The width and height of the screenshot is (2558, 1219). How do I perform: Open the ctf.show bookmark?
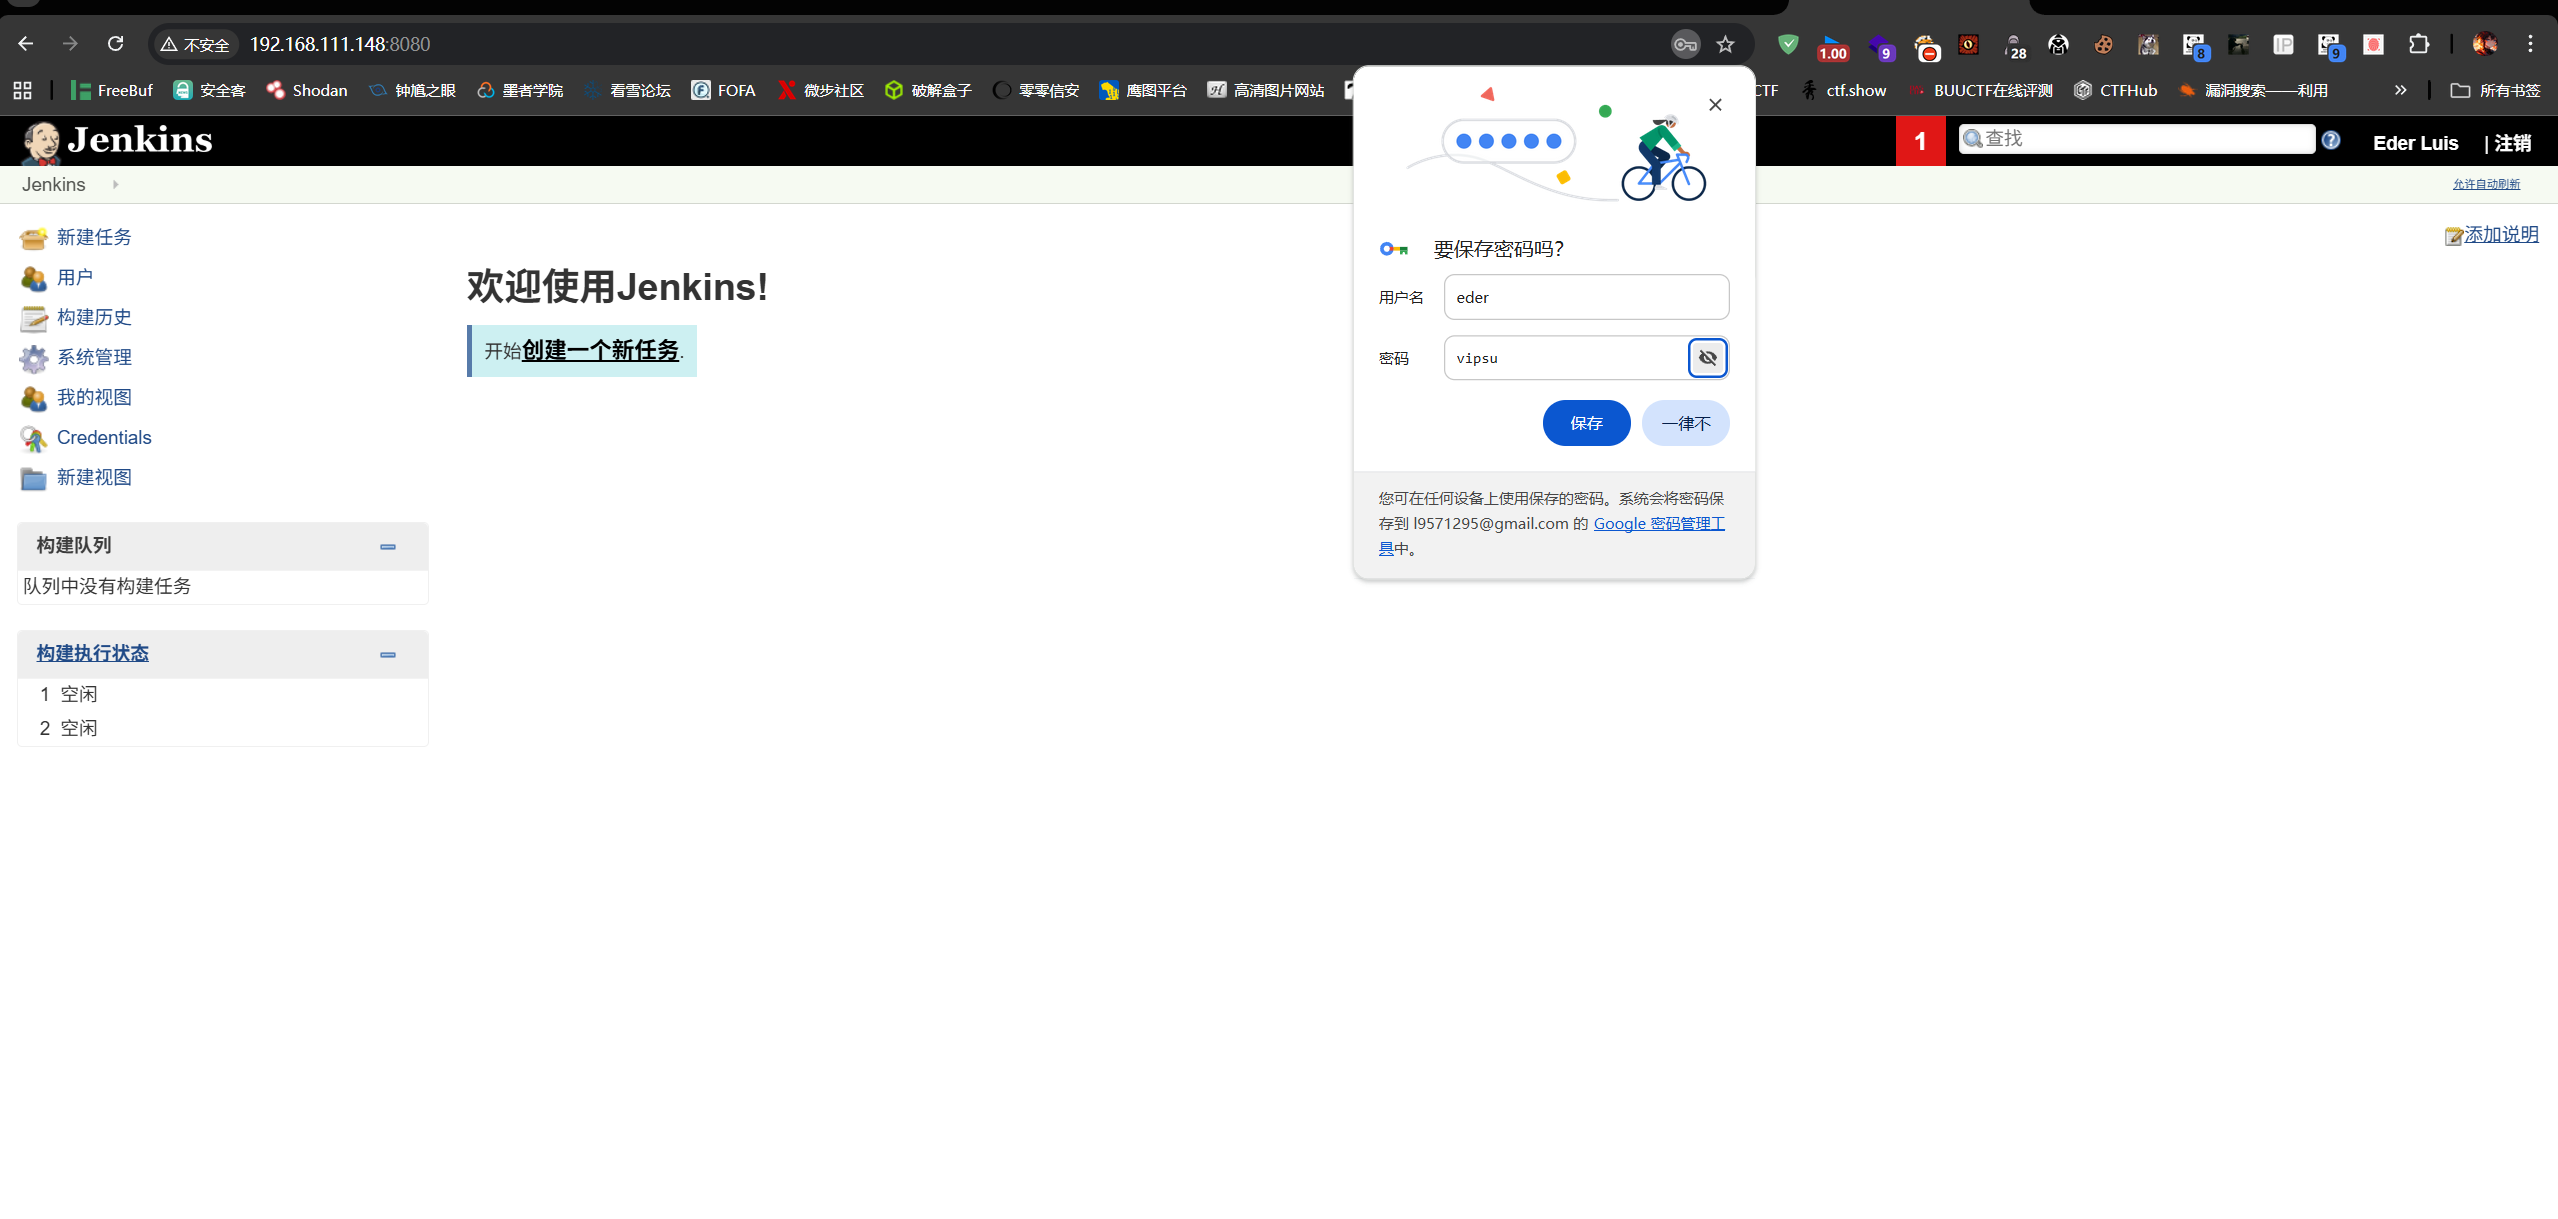tap(1844, 90)
